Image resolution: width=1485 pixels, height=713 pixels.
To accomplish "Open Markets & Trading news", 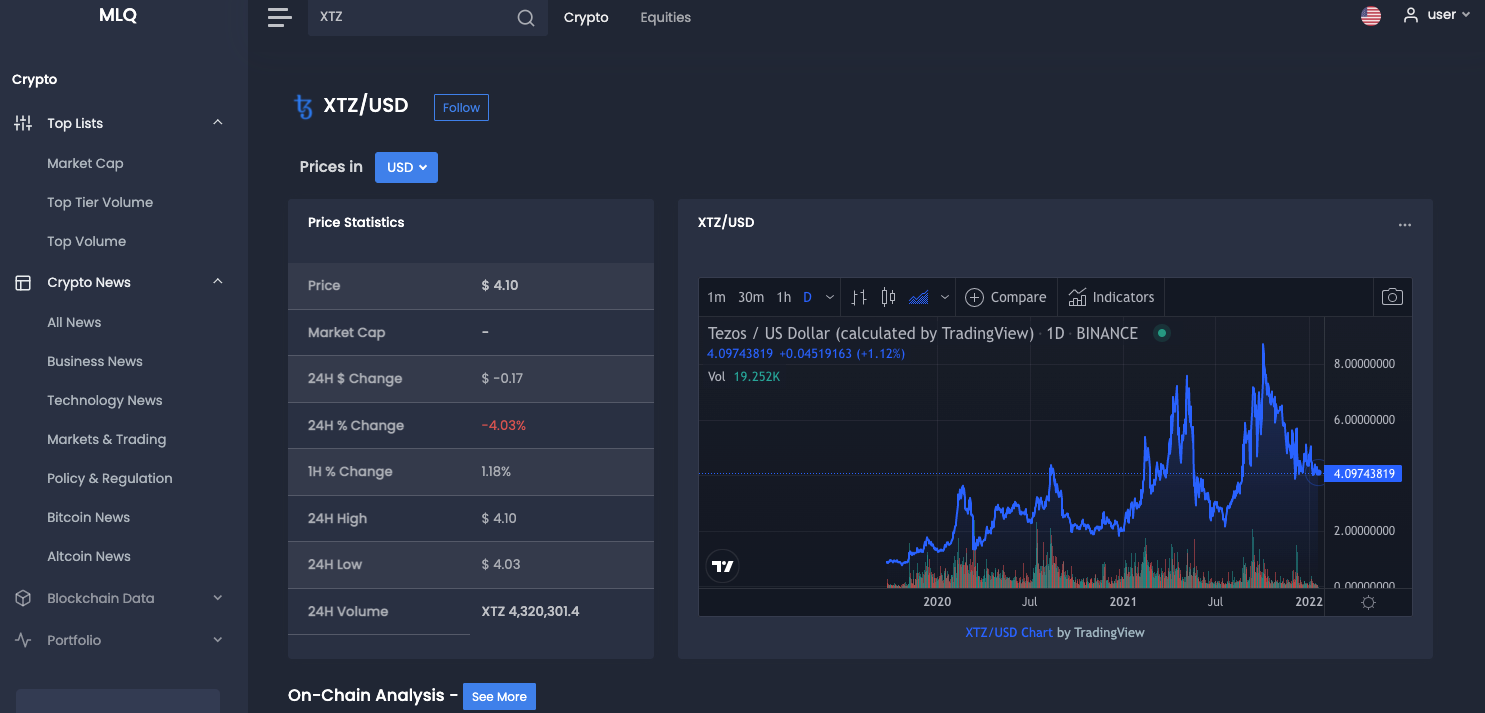I will tap(107, 439).
